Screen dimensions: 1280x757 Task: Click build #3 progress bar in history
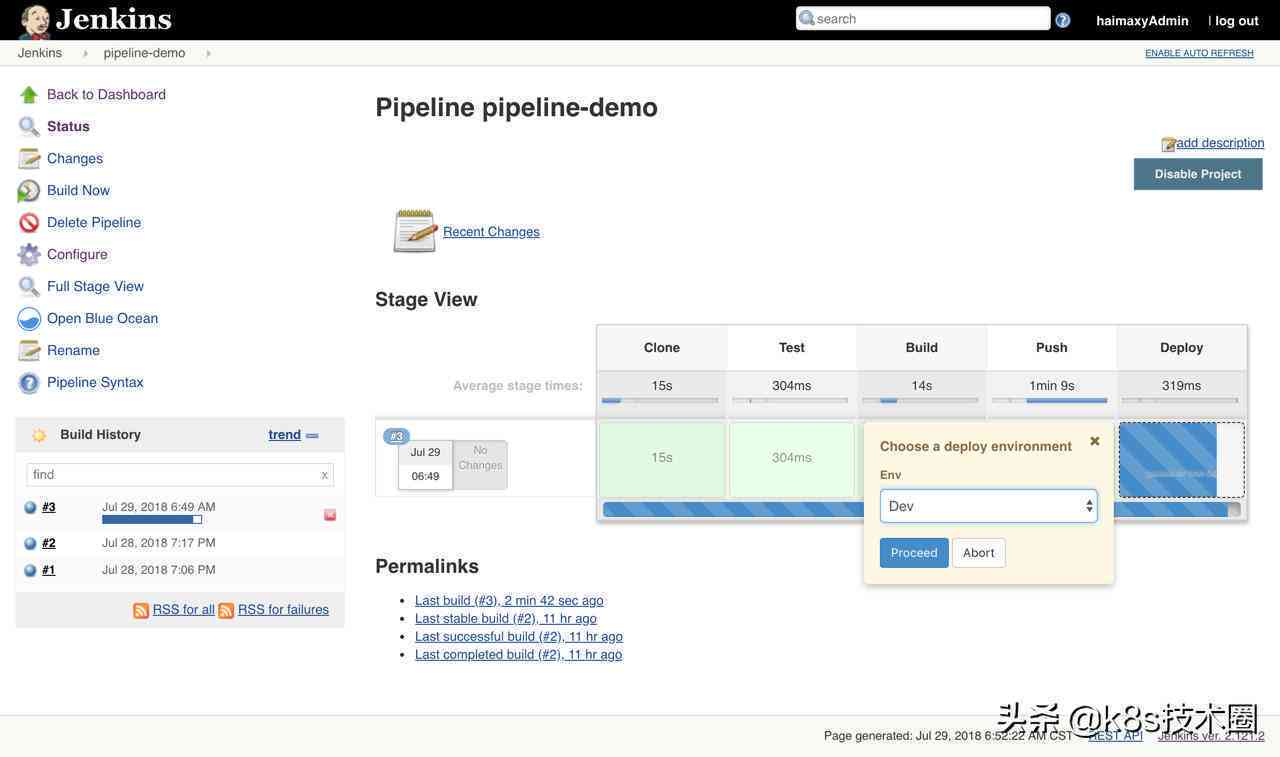152,520
